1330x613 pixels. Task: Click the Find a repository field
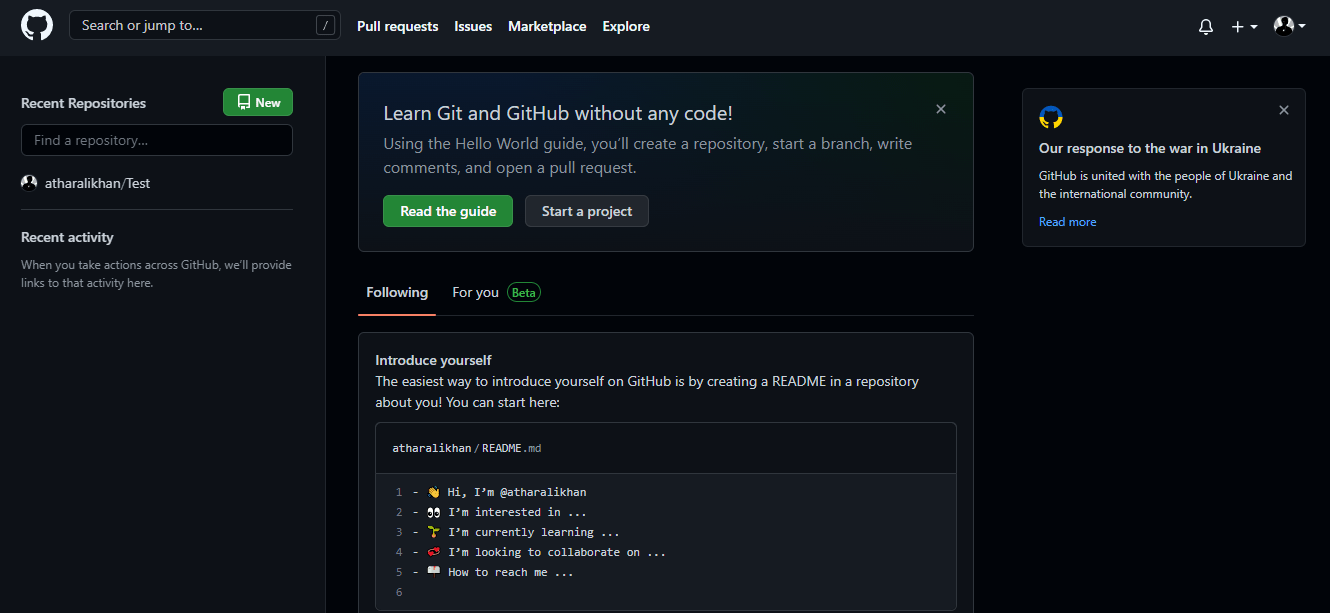tap(157, 140)
